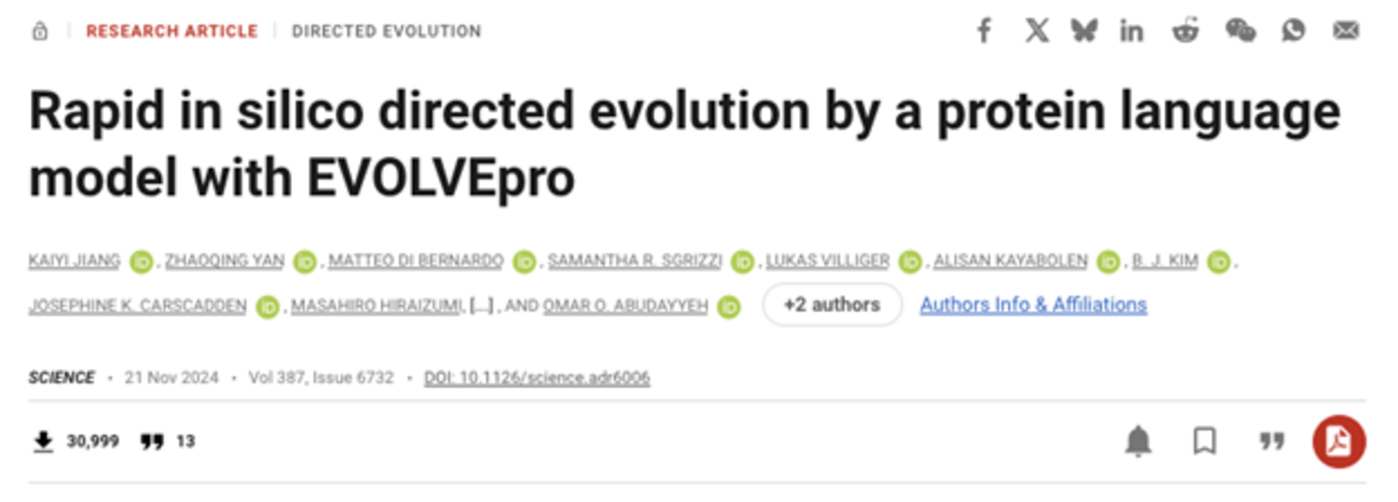Select the Research Article label
Viewport: 1398px width, 502px height.
click(172, 31)
